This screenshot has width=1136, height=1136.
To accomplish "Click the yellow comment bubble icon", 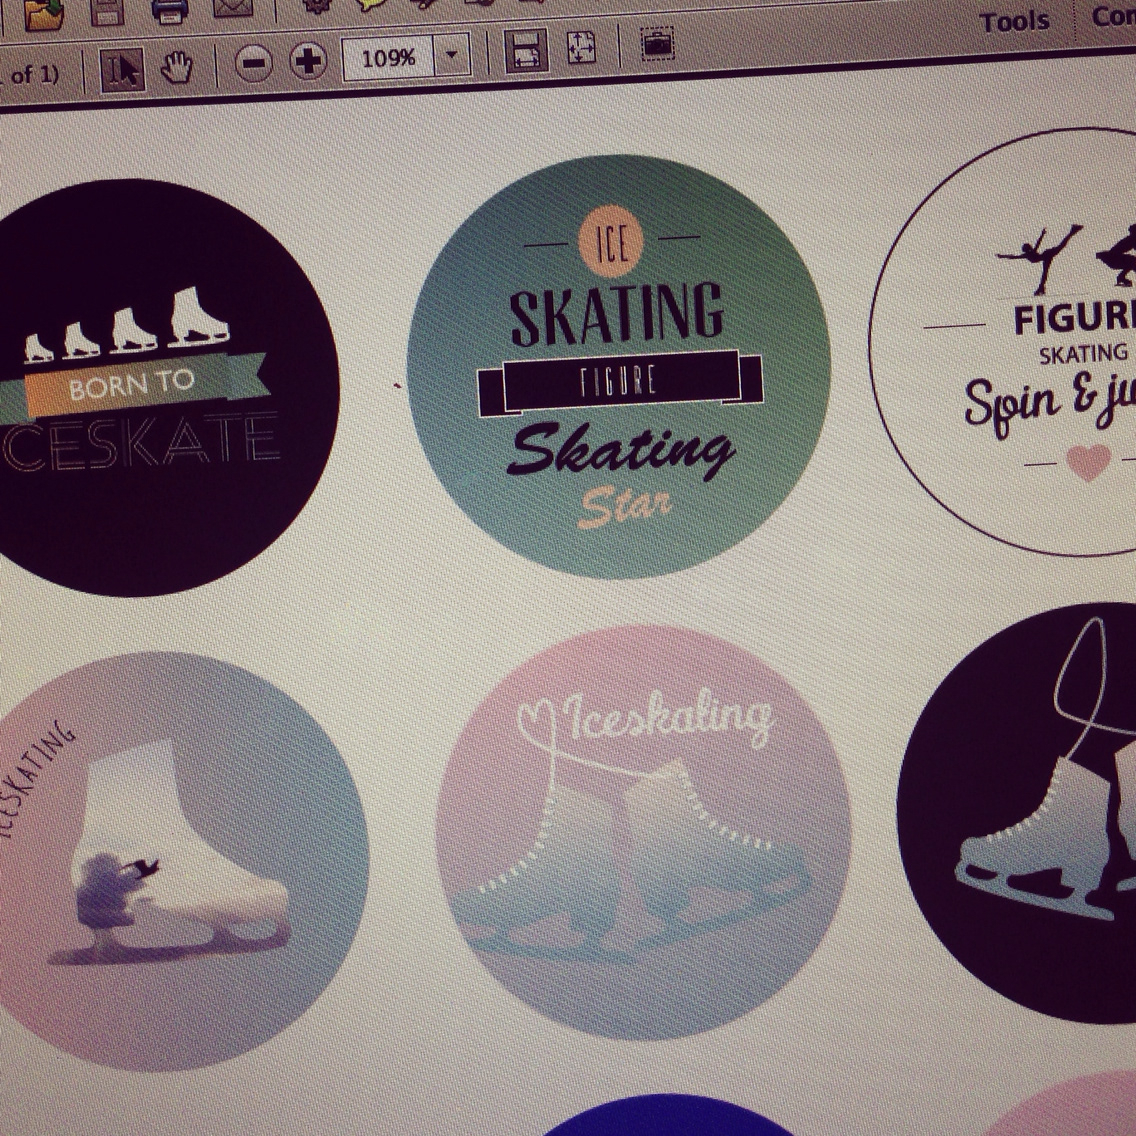I will pyautogui.click(x=371, y=4).
